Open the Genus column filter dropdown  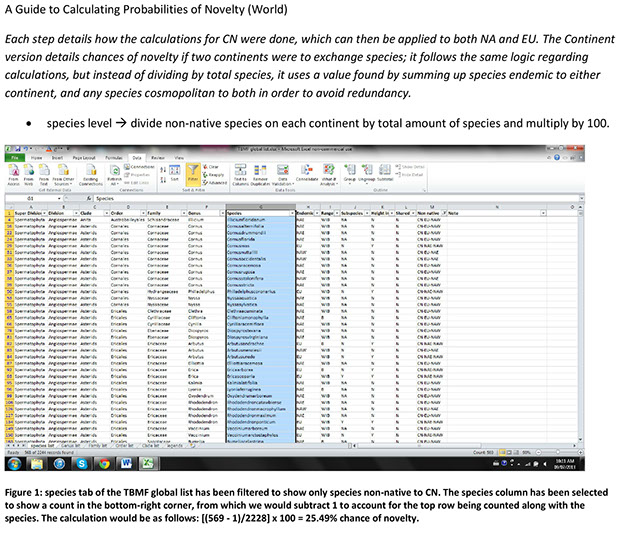click(222, 213)
